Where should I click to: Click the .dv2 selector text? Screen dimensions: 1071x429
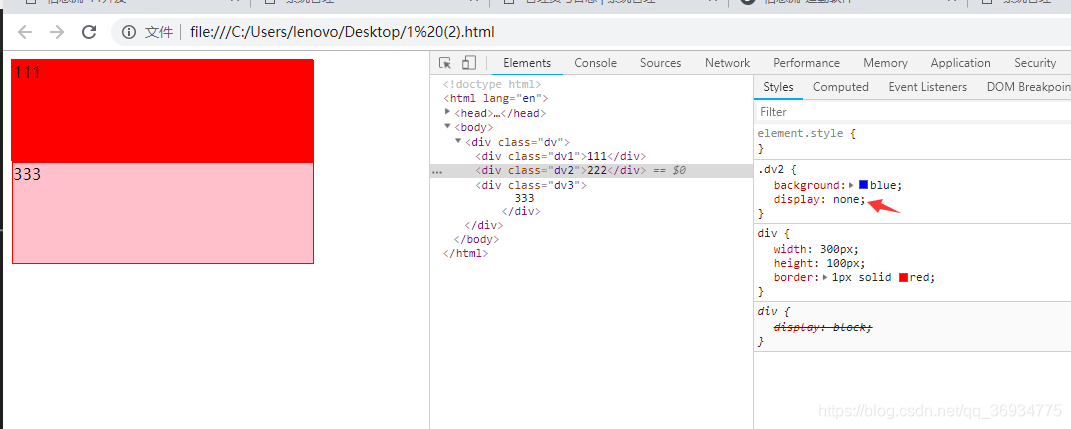tap(770, 168)
